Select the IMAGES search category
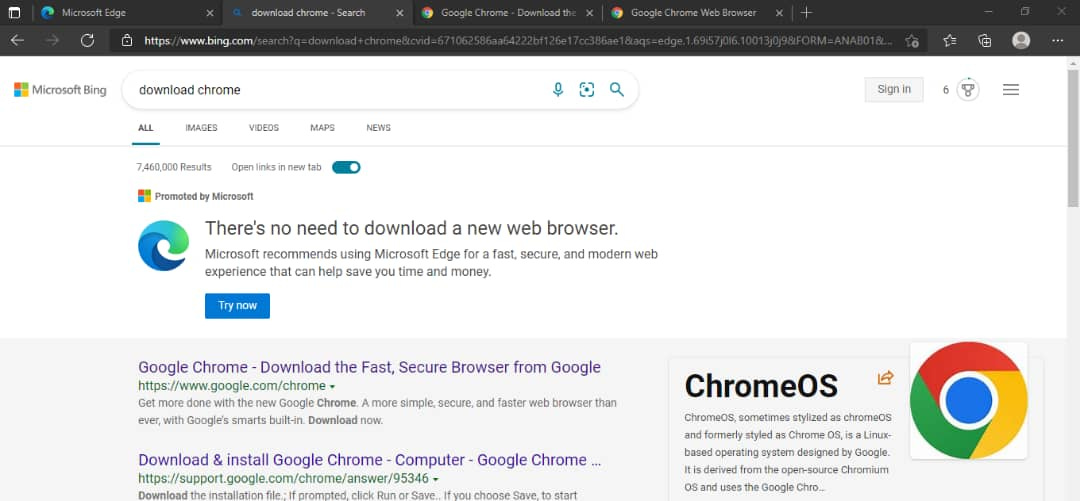This screenshot has width=1080, height=501. pos(201,127)
